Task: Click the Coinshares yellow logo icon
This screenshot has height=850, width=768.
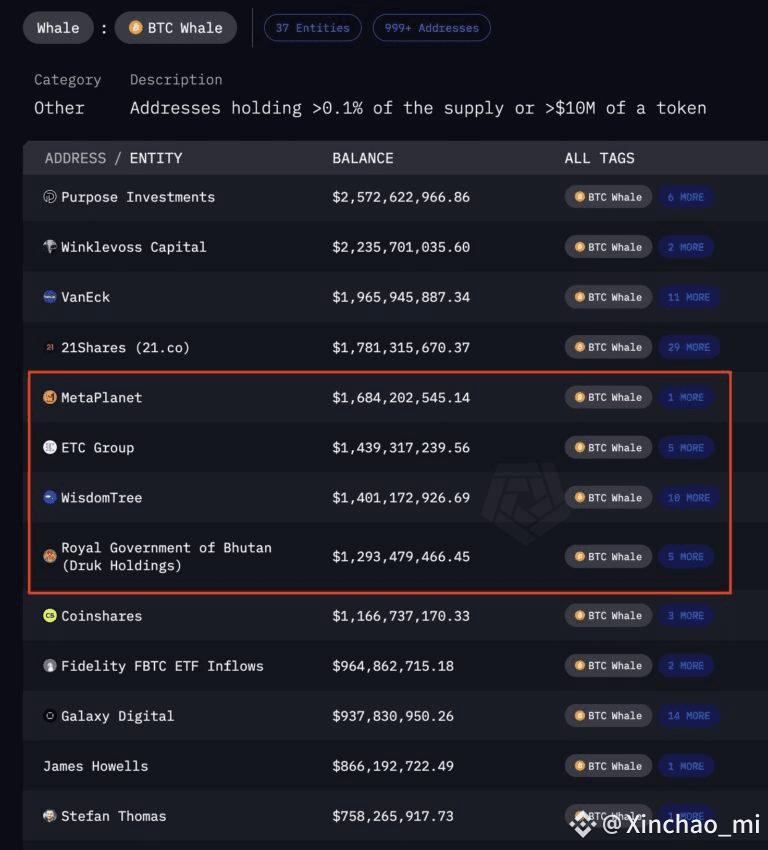Action: (50, 616)
